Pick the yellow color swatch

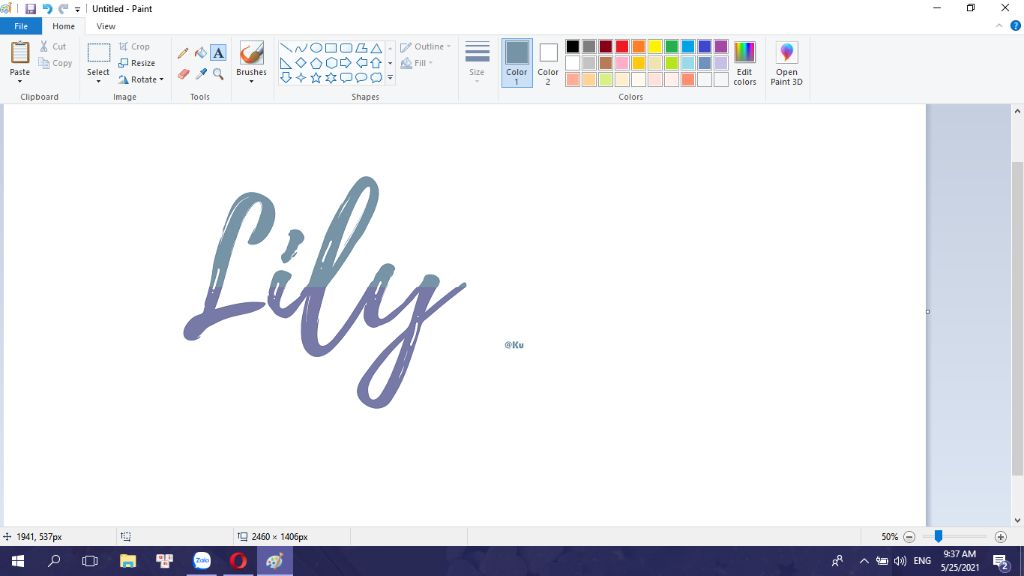point(655,46)
